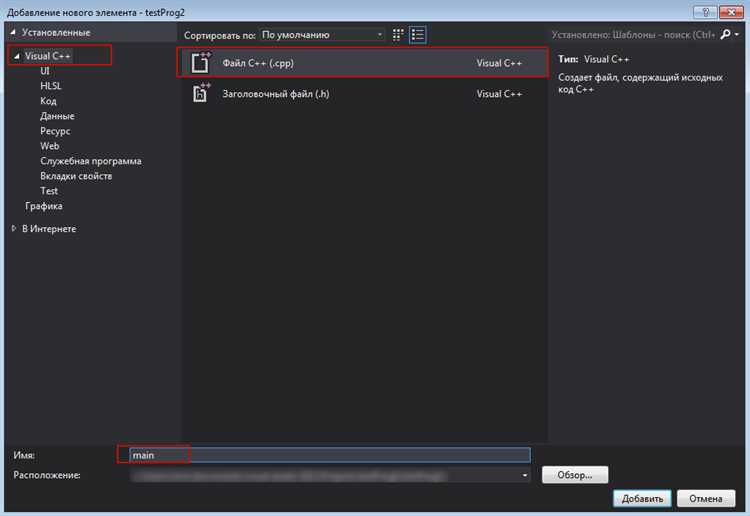
Task: Open the sort by 'По умолчанию' dropdown
Action: point(321,34)
